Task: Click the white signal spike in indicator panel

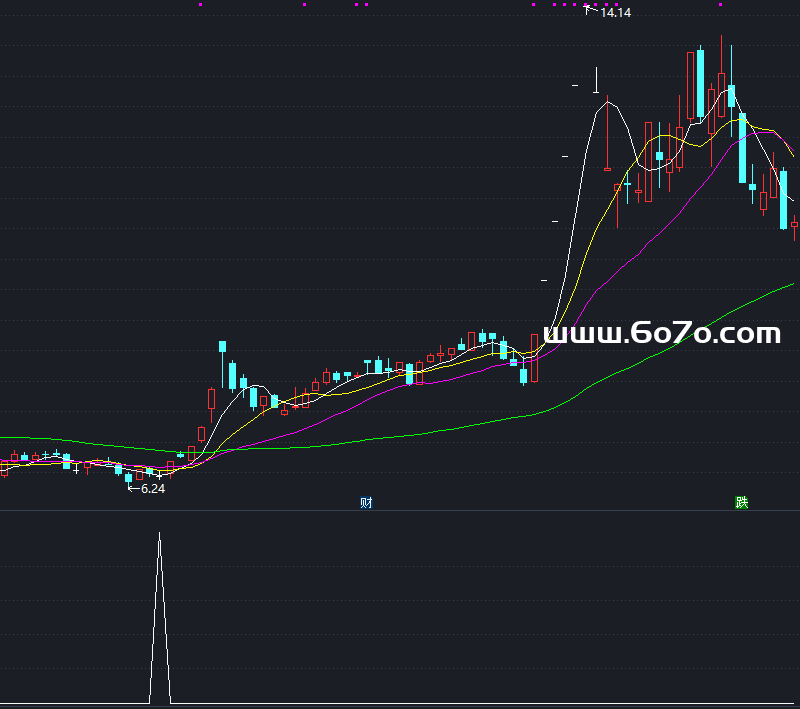Action: pyautogui.click(x=160, y=617)
